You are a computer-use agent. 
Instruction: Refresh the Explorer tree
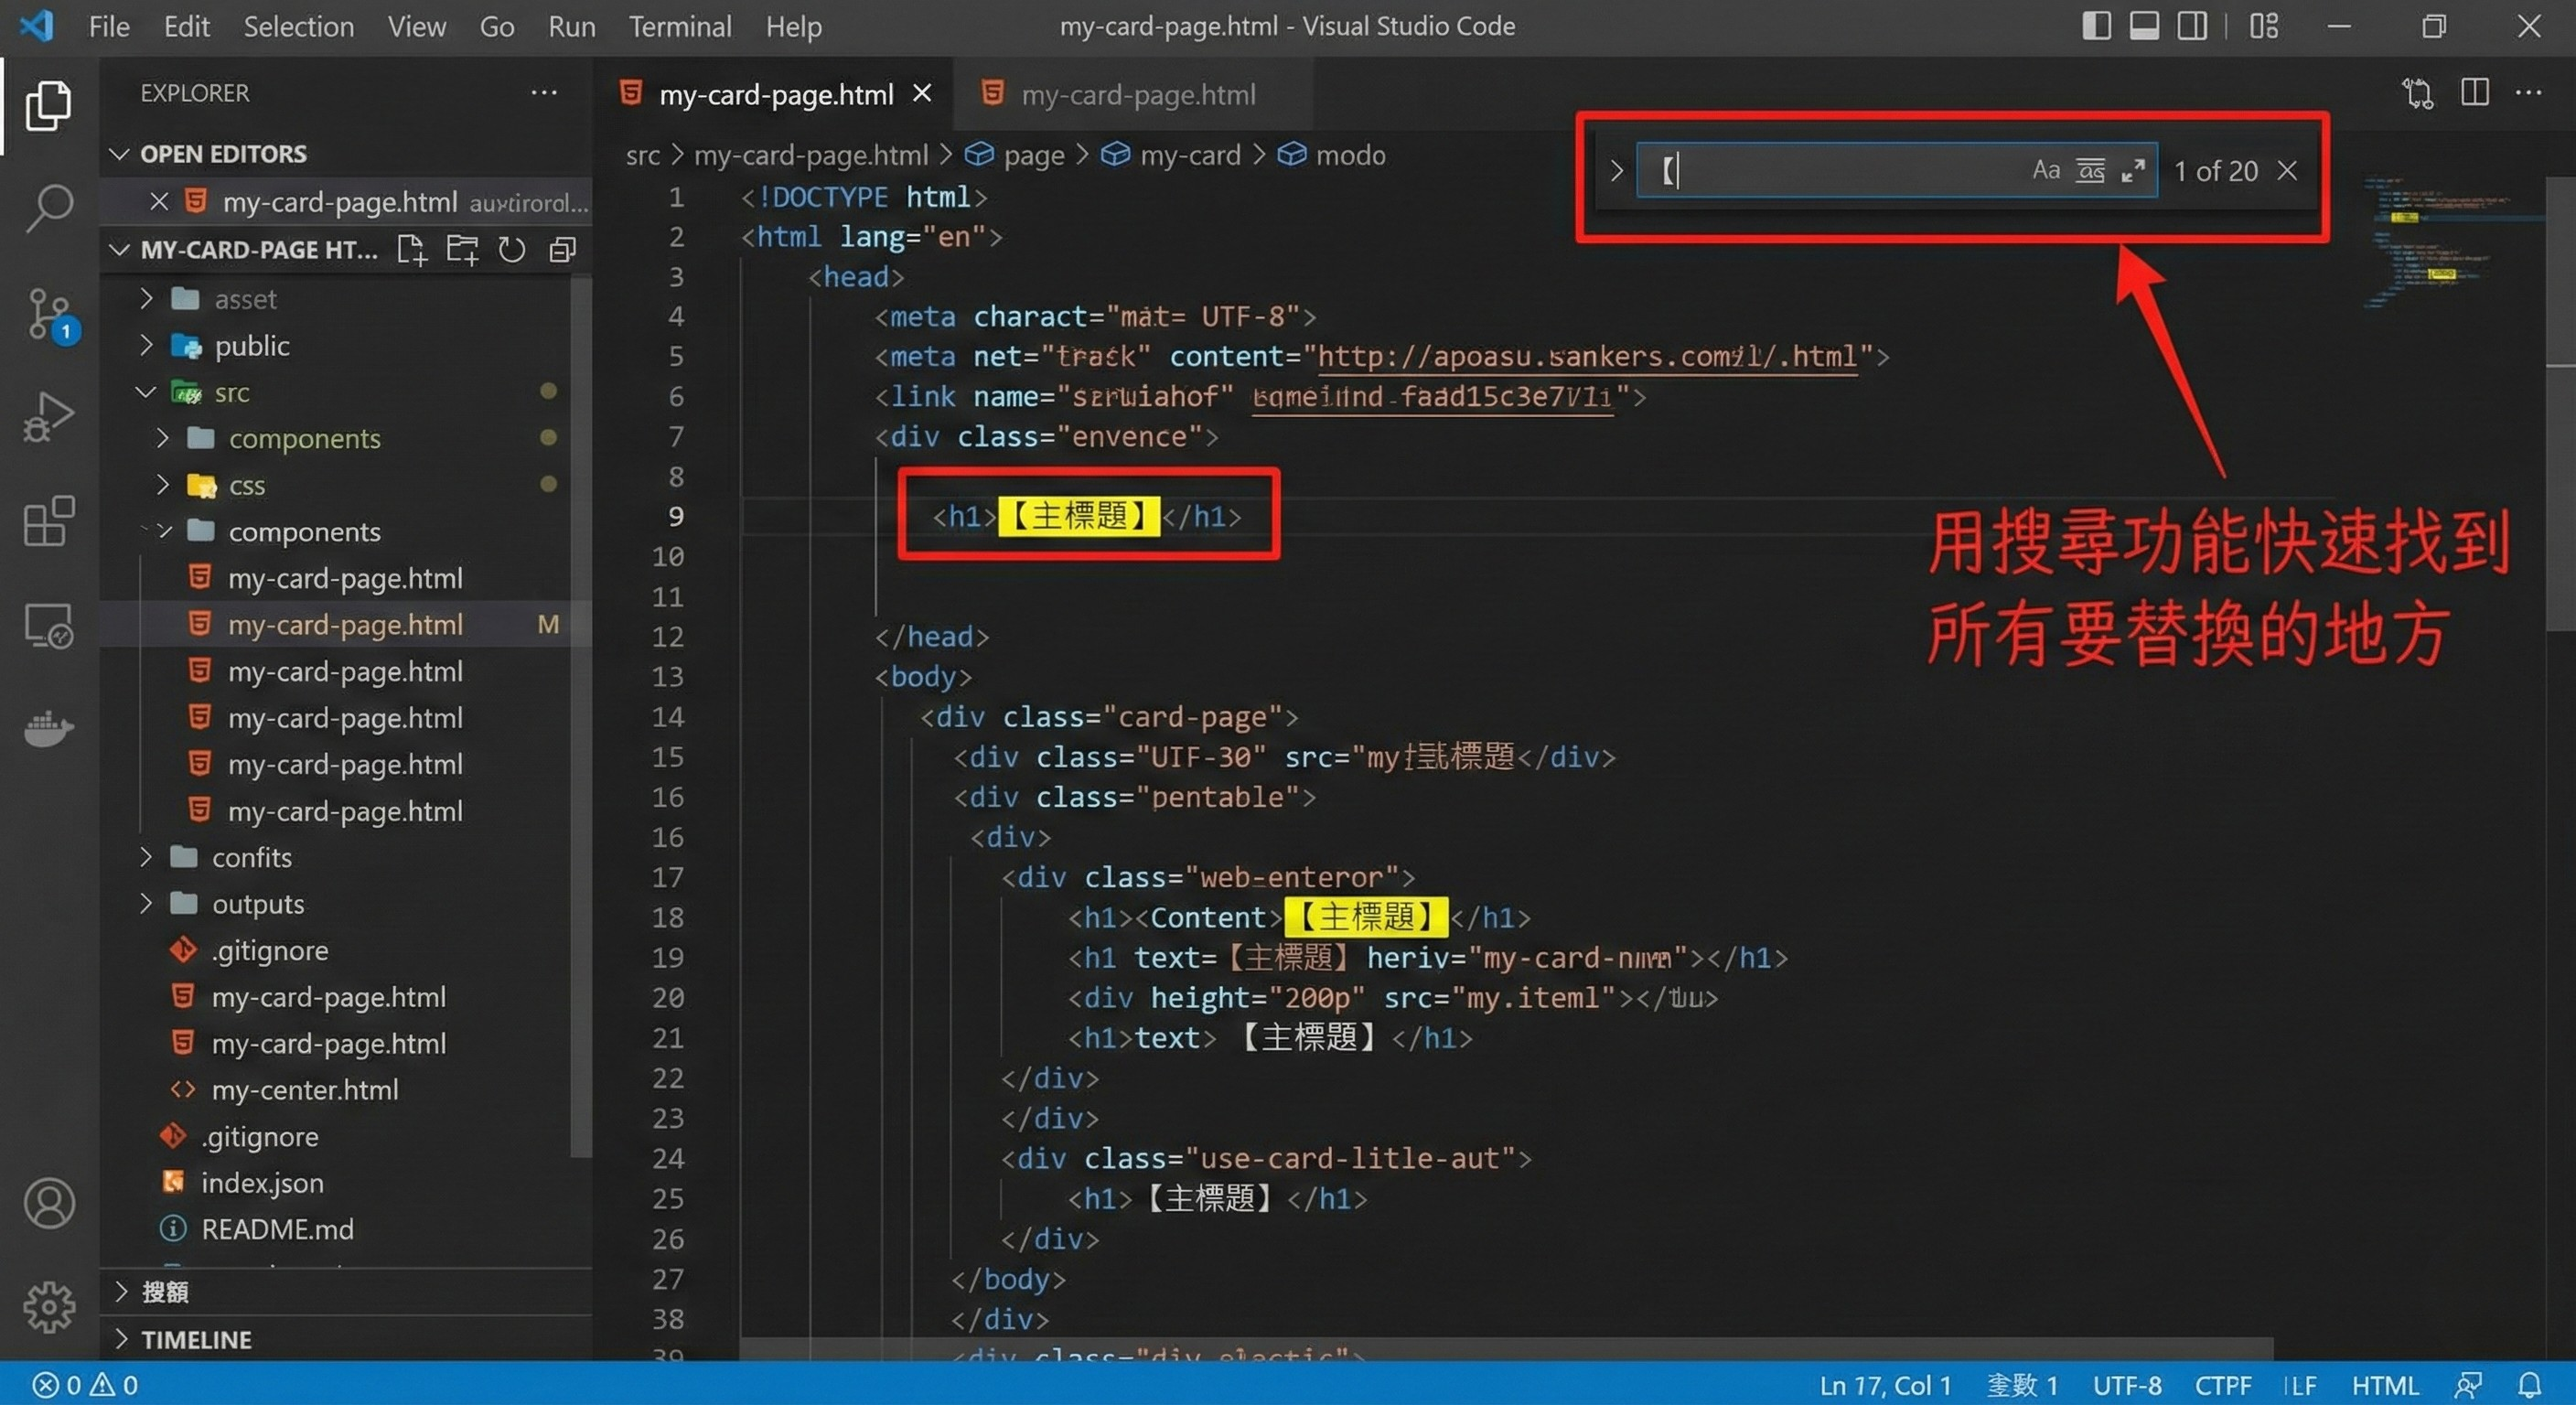pyautogui.click(x=512, y=250)
